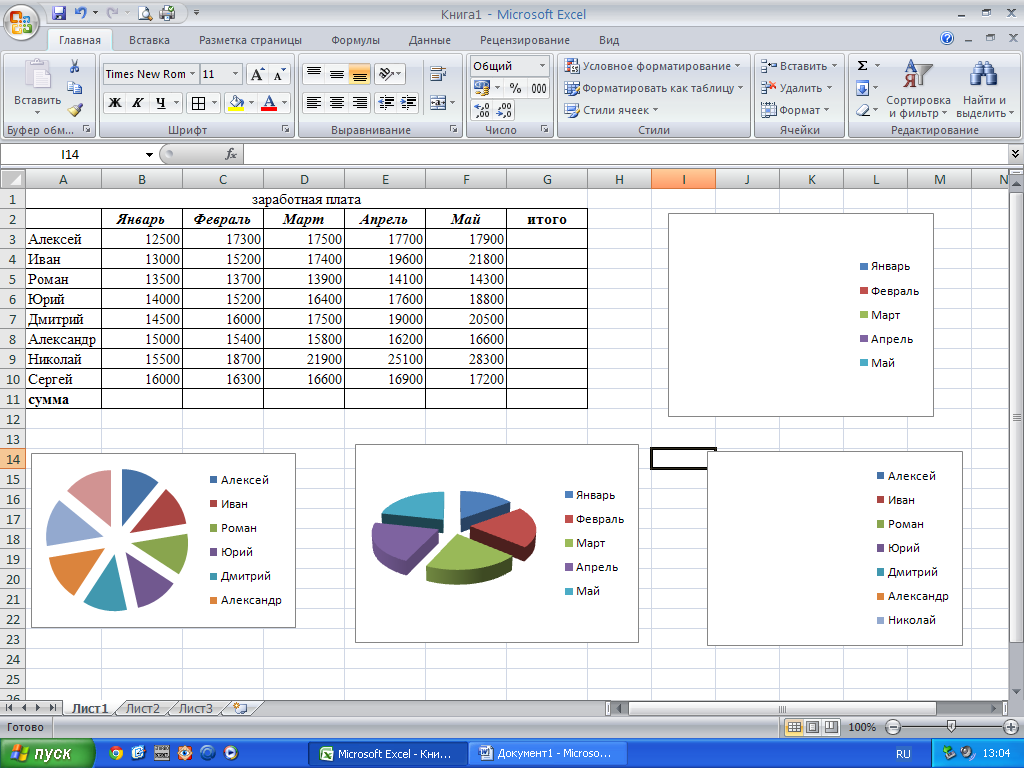The height and width of the screenshot is (768, 1024).
Task: Toggle wrap text in cell
Action: pyautogui.click(x=438, y=74)
